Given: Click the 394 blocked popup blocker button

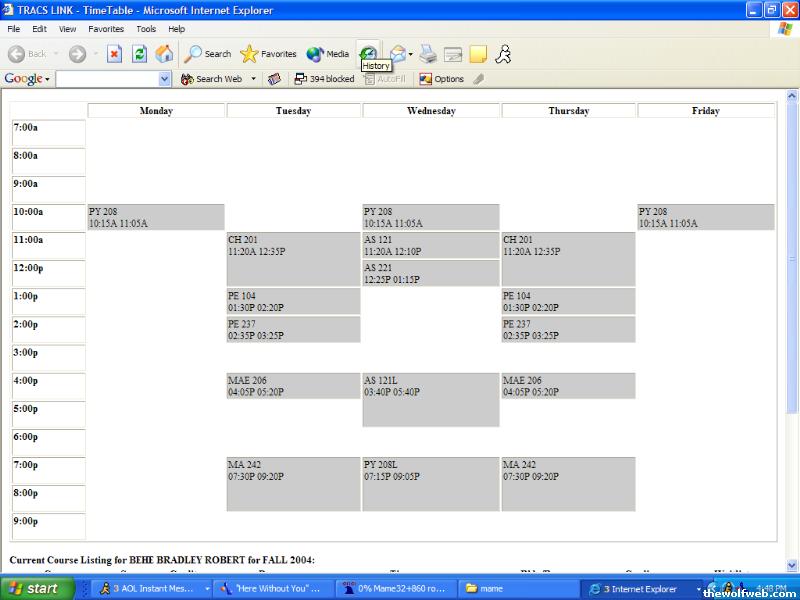Looking at the screenshot, I should click(x=323, y=79).
